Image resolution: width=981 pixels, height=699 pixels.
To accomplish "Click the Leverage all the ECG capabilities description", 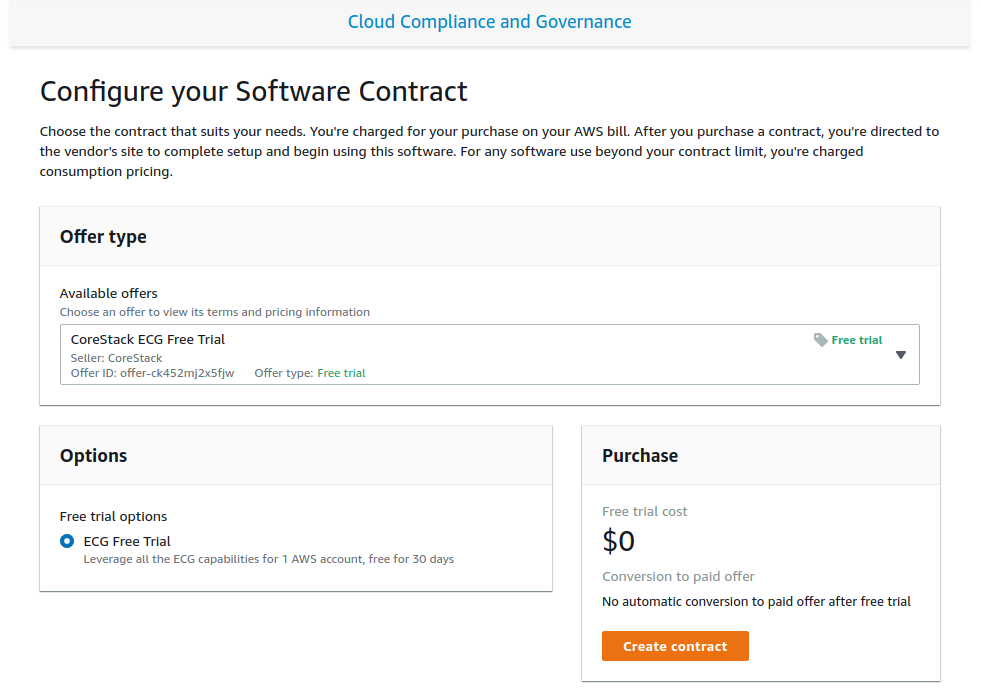I will (x=268, y=559).
